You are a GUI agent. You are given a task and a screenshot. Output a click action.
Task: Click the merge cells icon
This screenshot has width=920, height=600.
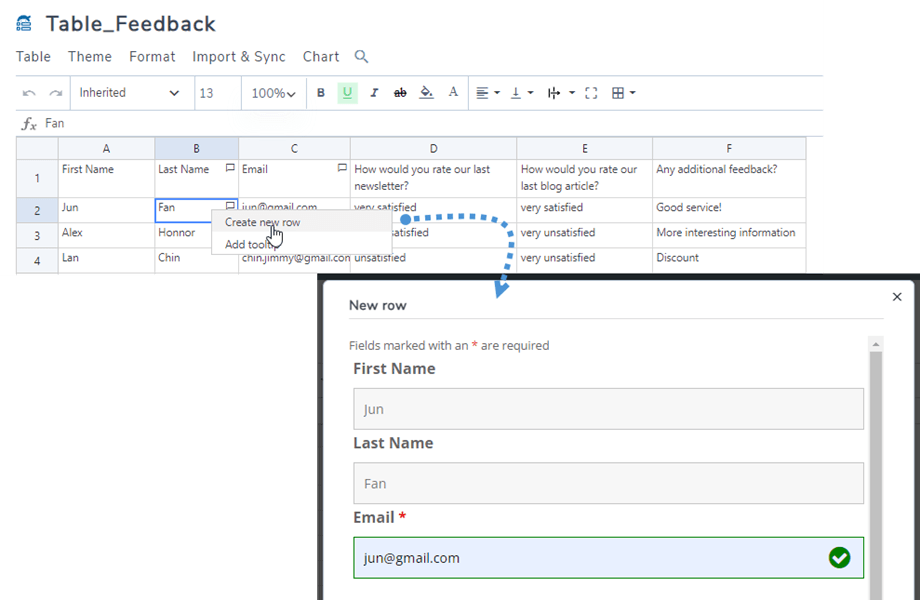591,93
